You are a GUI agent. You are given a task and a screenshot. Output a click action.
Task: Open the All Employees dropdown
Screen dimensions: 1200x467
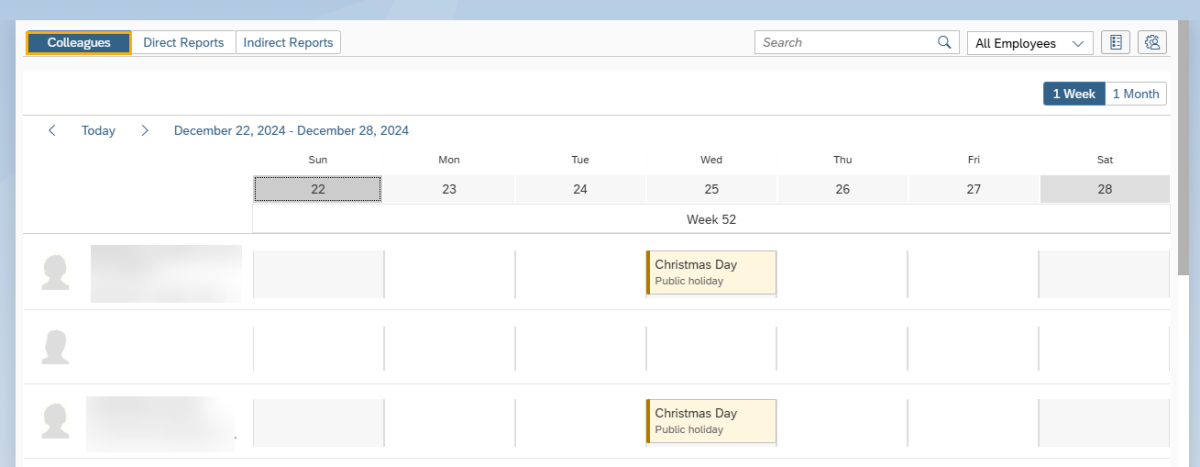1029,43
